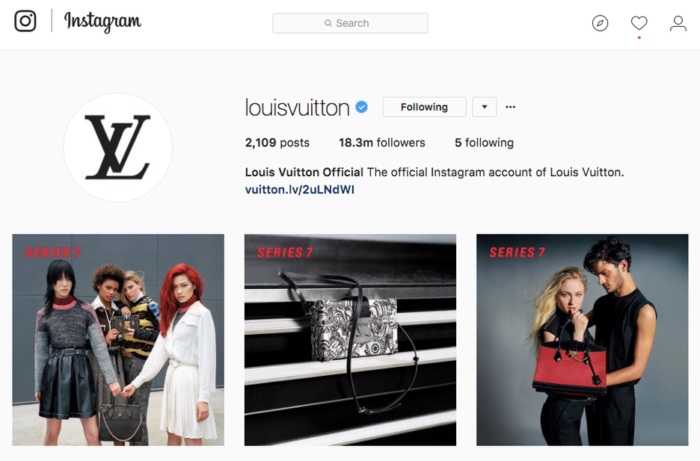Open the patterned box bag post

click(350, 340)
